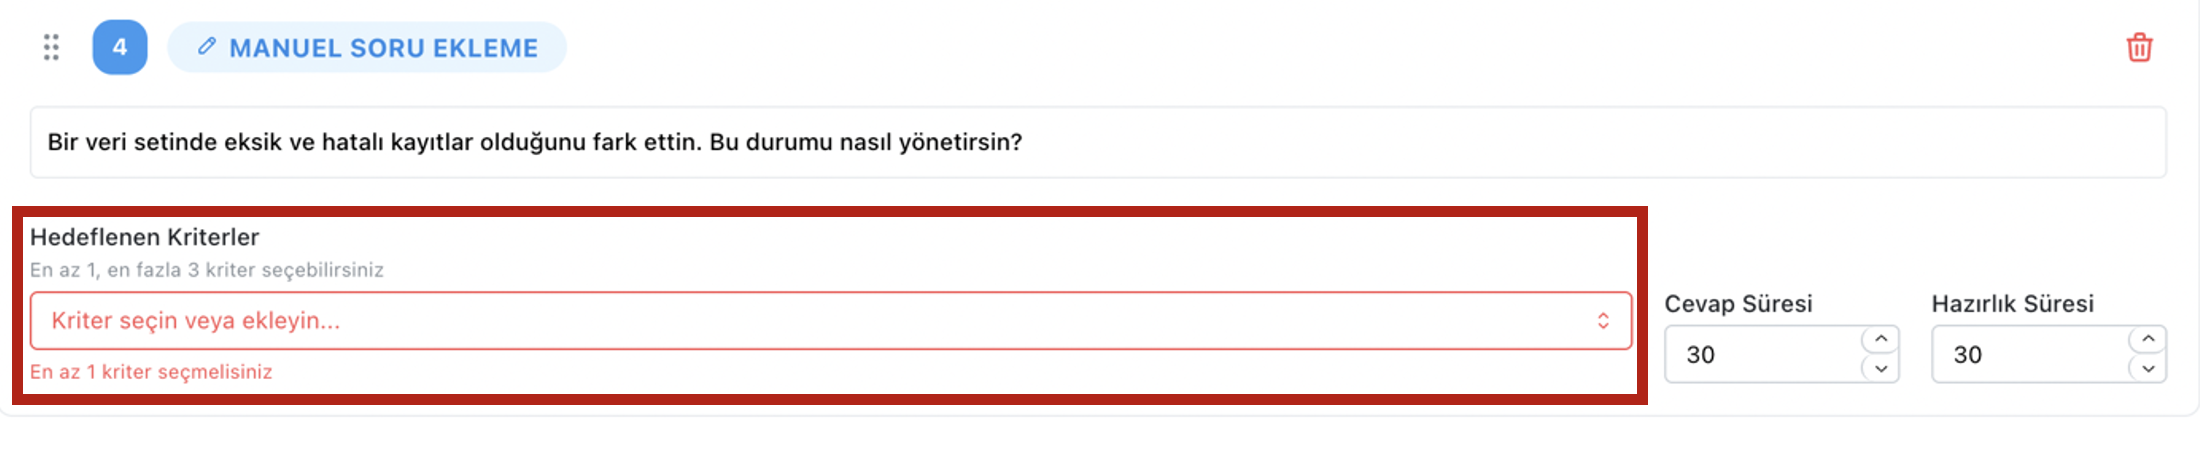This screenshot has width=2200, height=460.
Task: Delete the question with the red trash icon
Action: tap(2139, 47)
